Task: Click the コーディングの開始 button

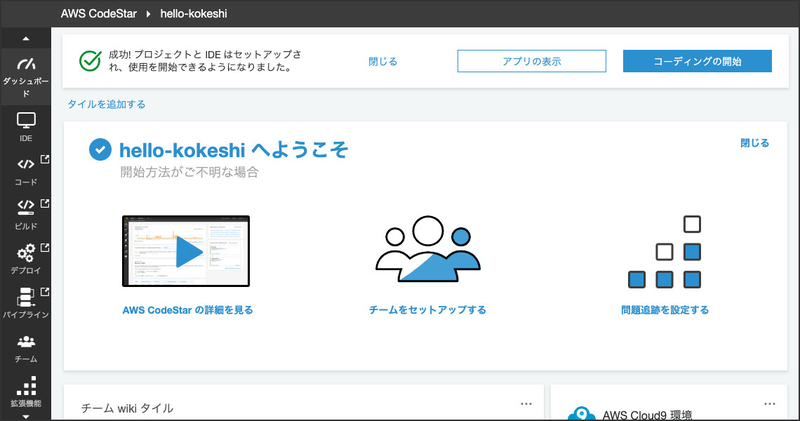Action: [697, 61]
